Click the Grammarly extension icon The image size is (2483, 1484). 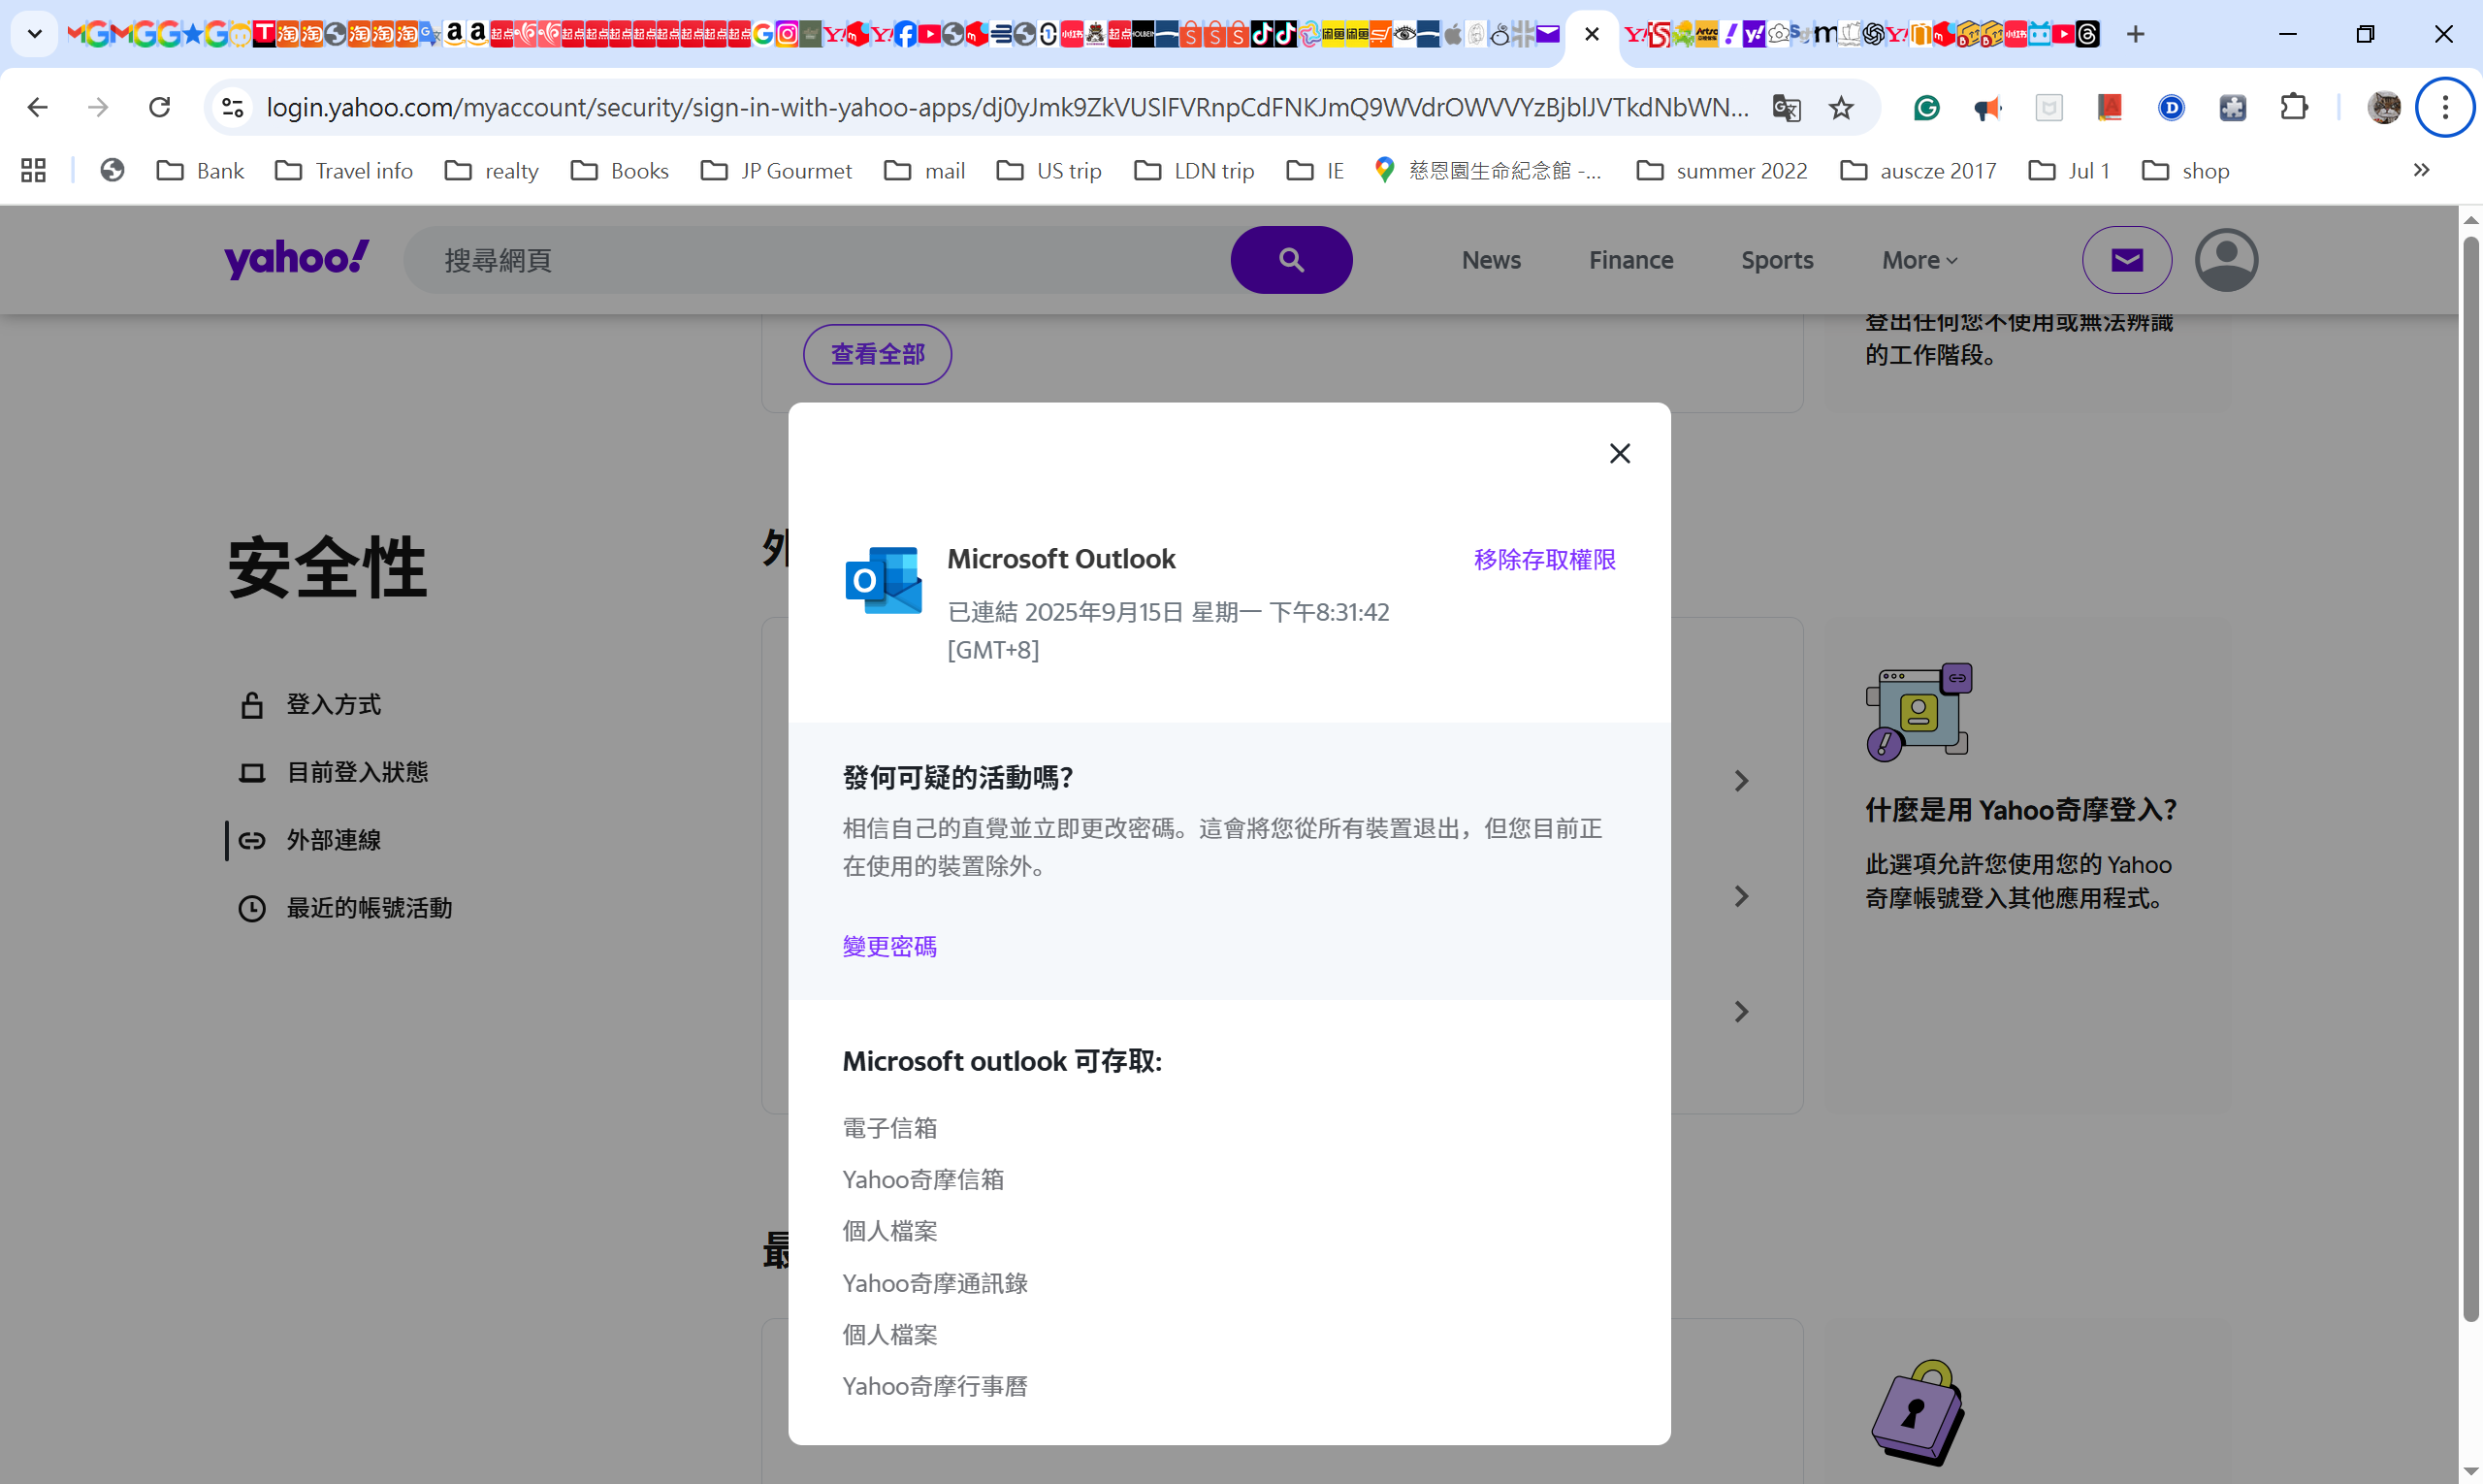(1926, 108)
